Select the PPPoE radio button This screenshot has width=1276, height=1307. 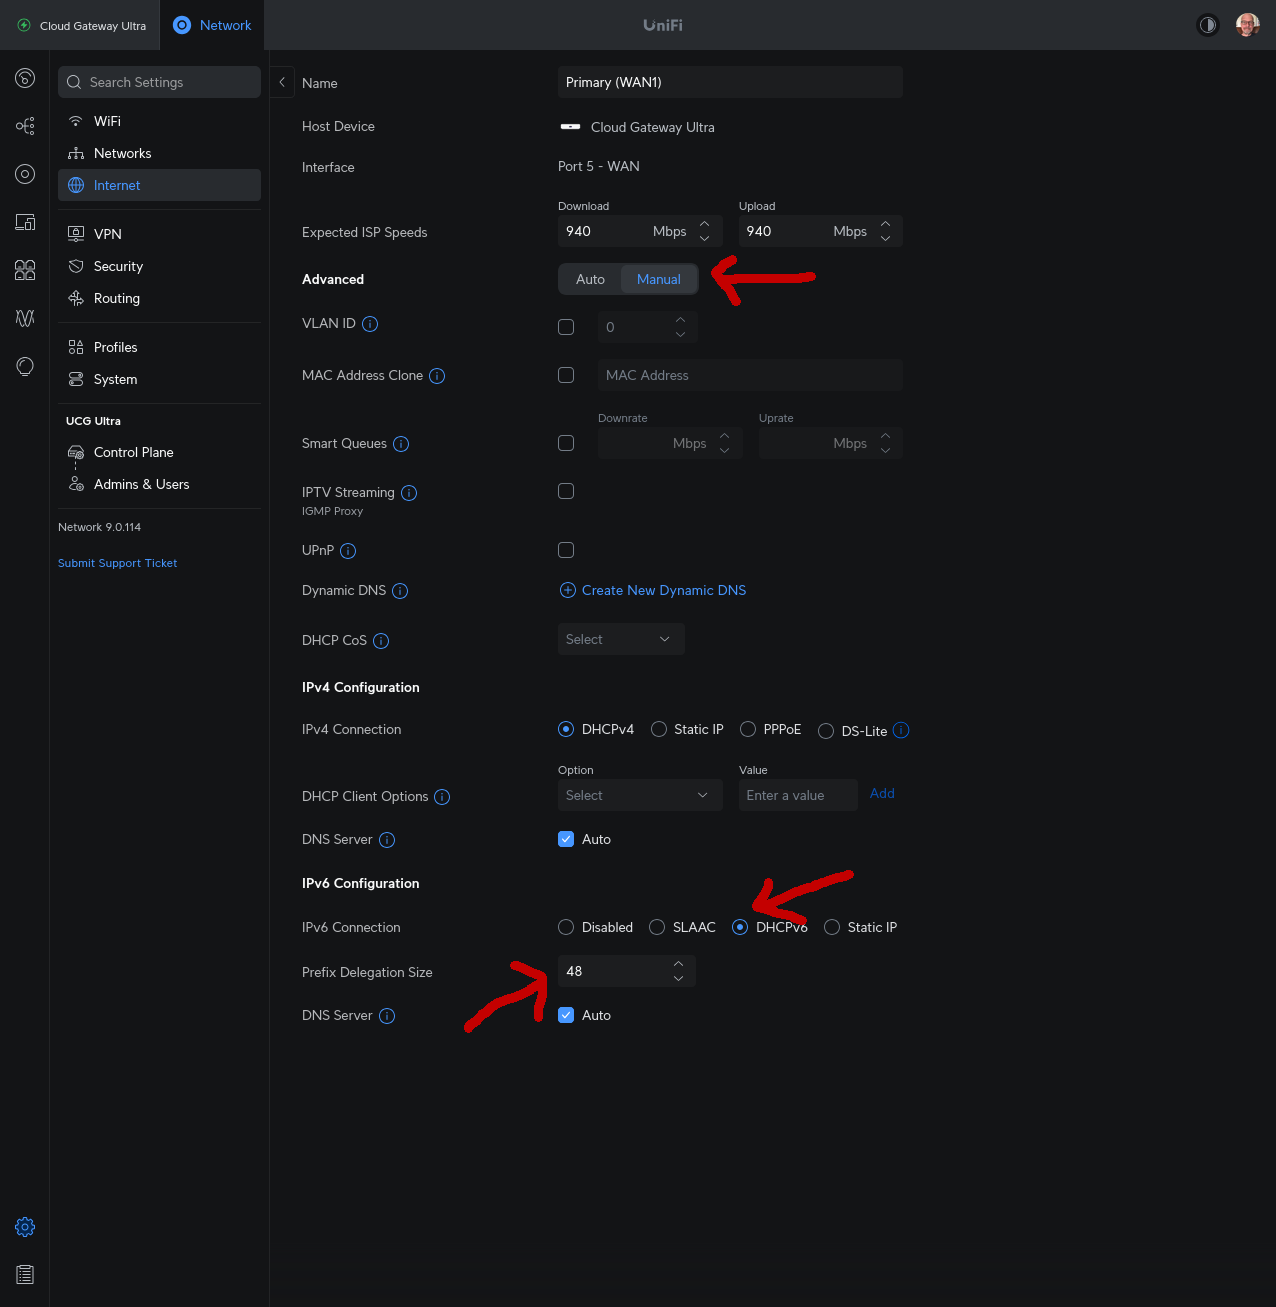[x=748, y=729]
